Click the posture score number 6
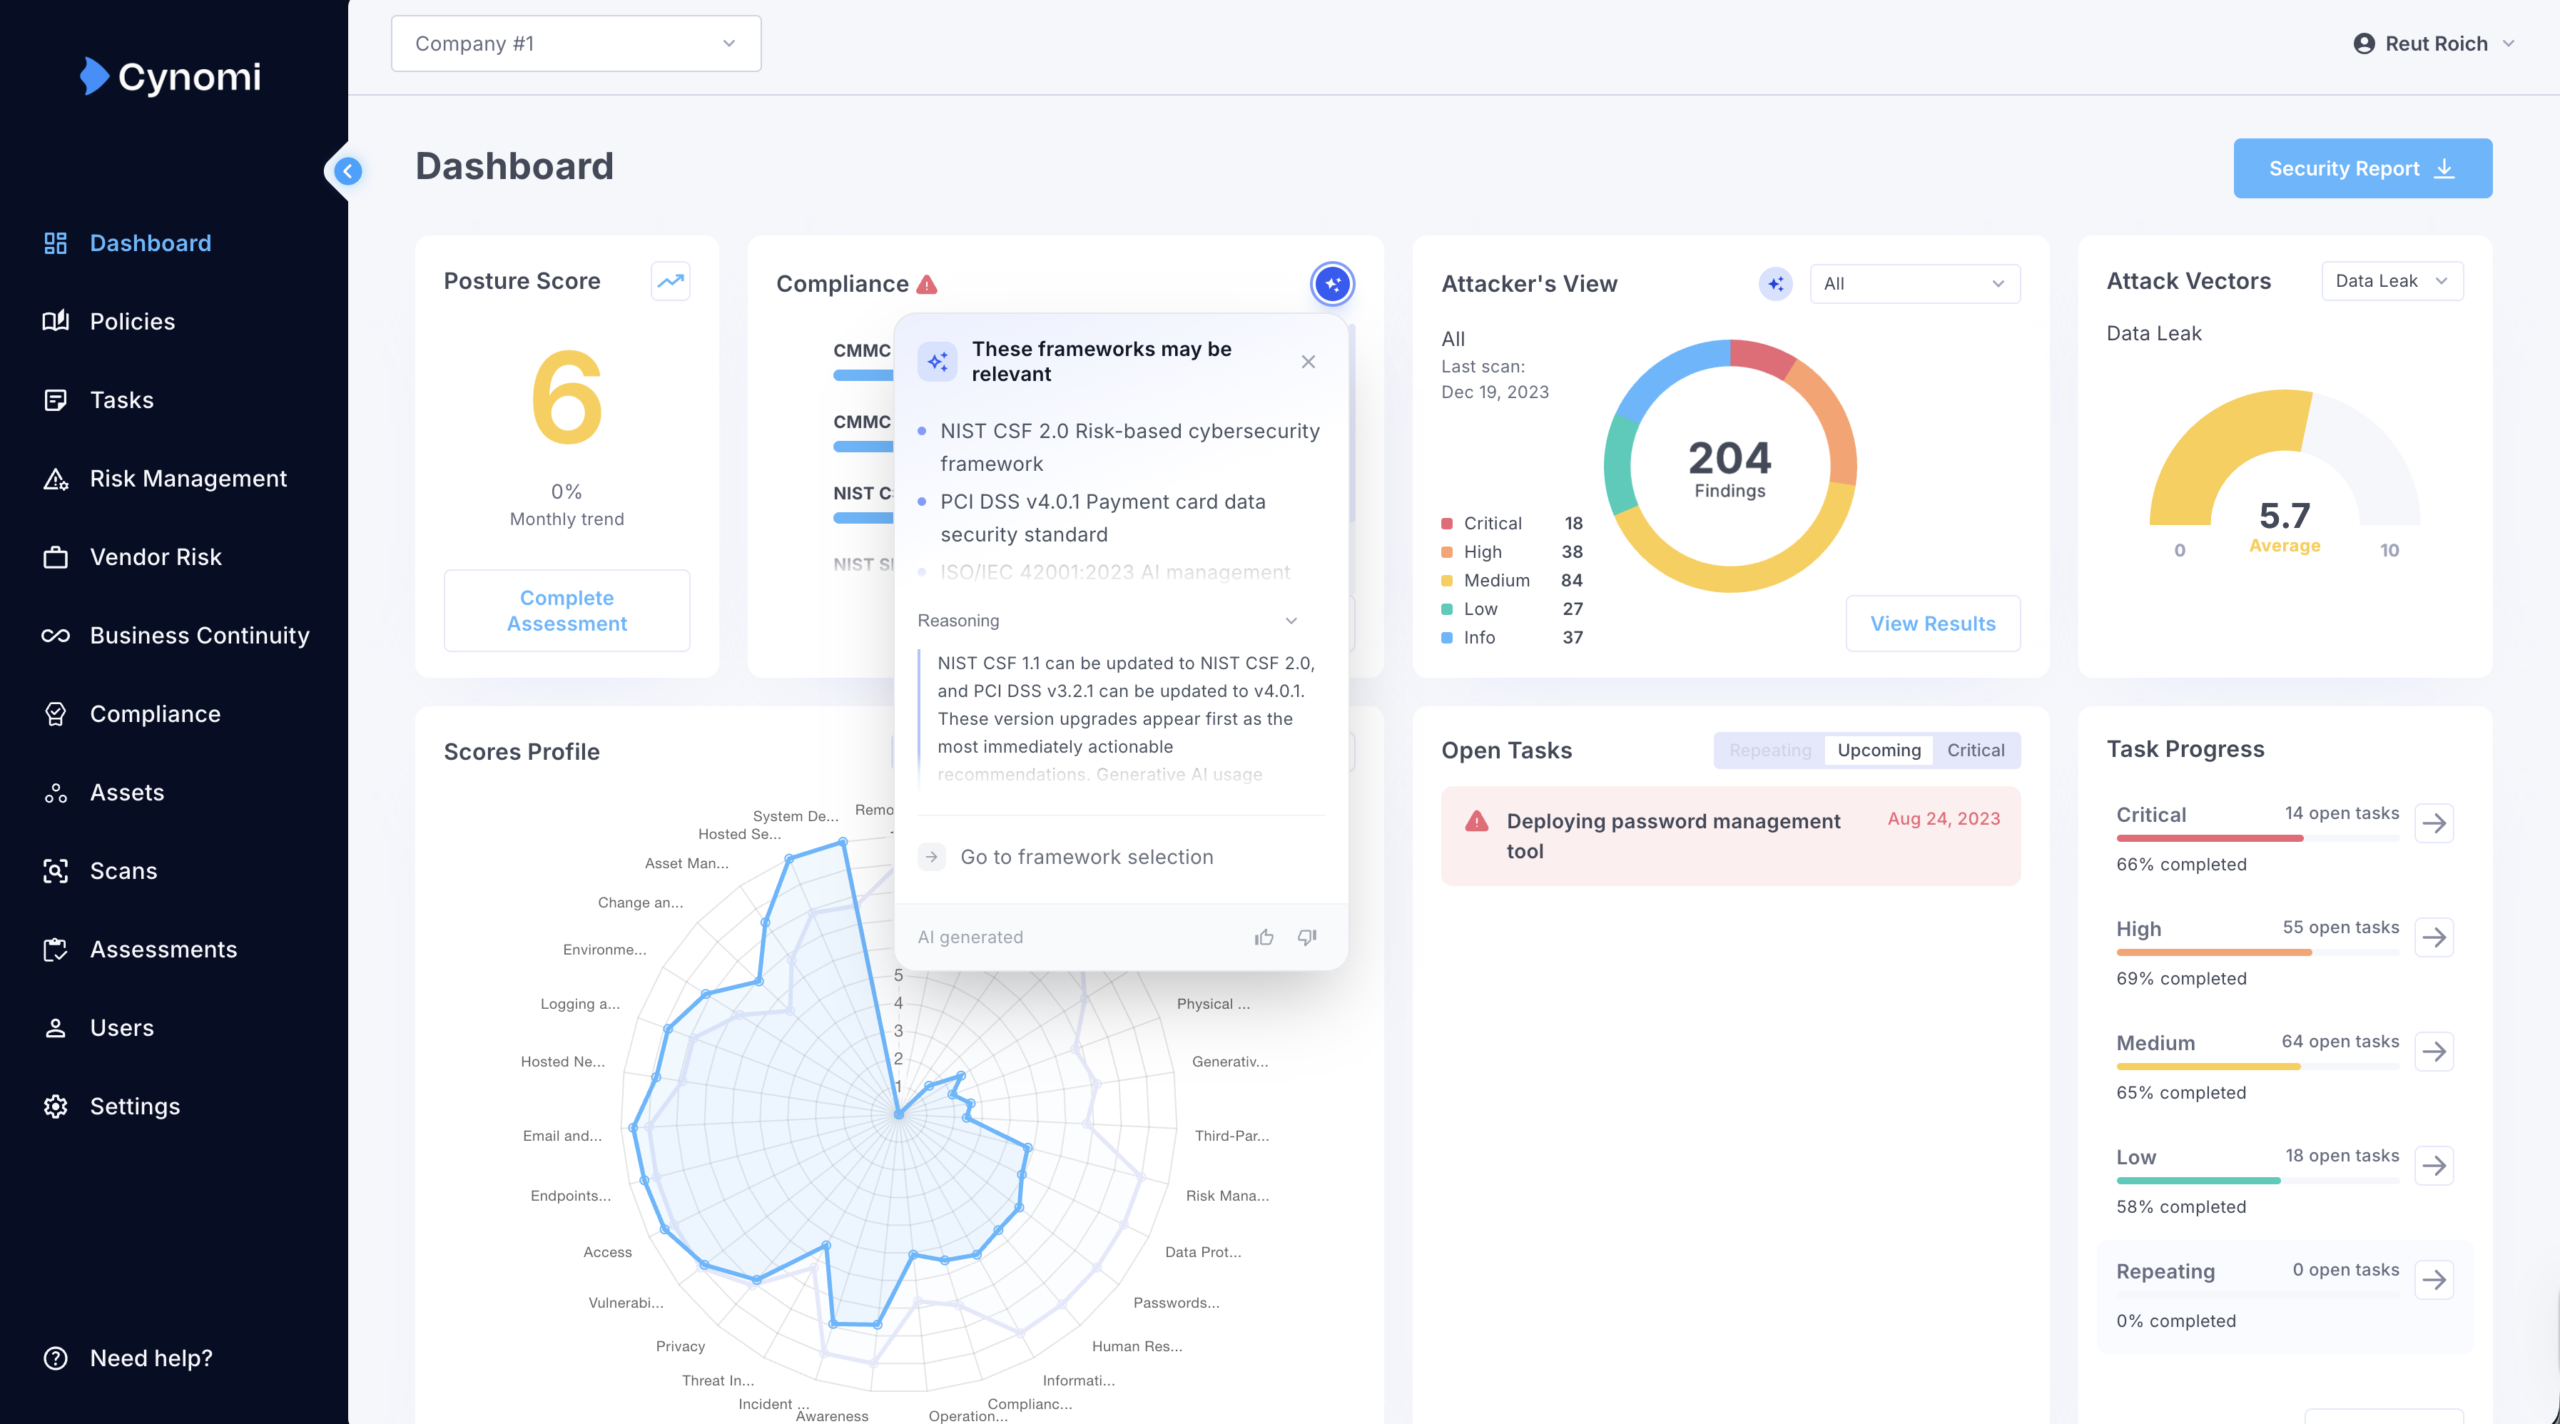Viewport: 2560px width, 1424px height. tap(567, 397)
